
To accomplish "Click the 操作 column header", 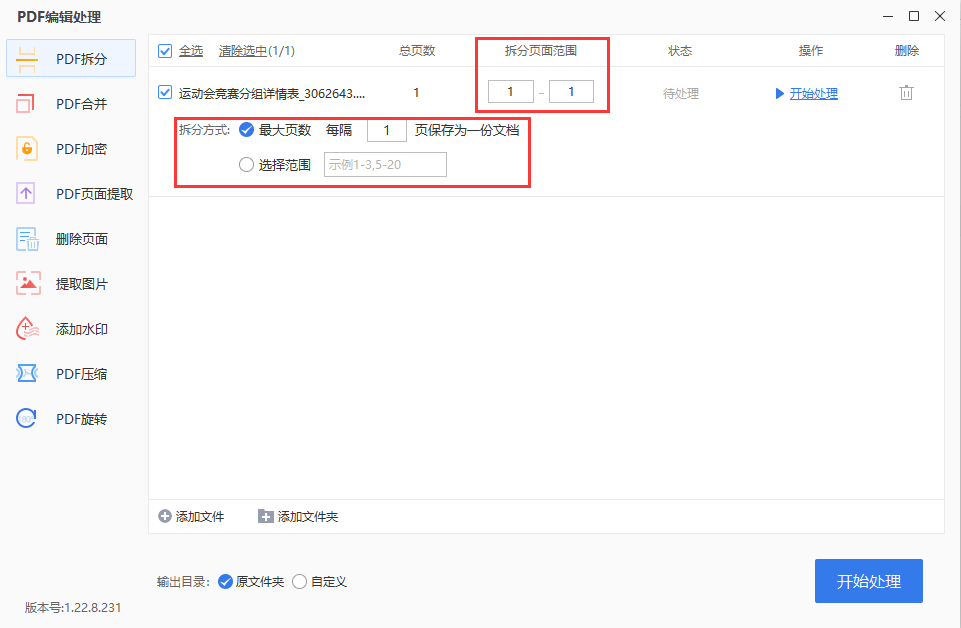I will coord(810,51).
